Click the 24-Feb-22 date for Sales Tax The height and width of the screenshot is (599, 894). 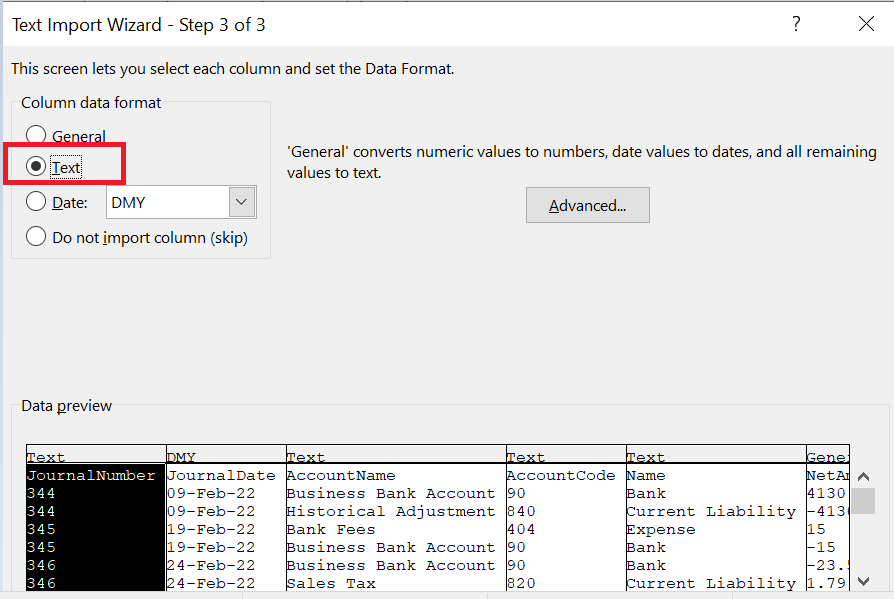211,583
